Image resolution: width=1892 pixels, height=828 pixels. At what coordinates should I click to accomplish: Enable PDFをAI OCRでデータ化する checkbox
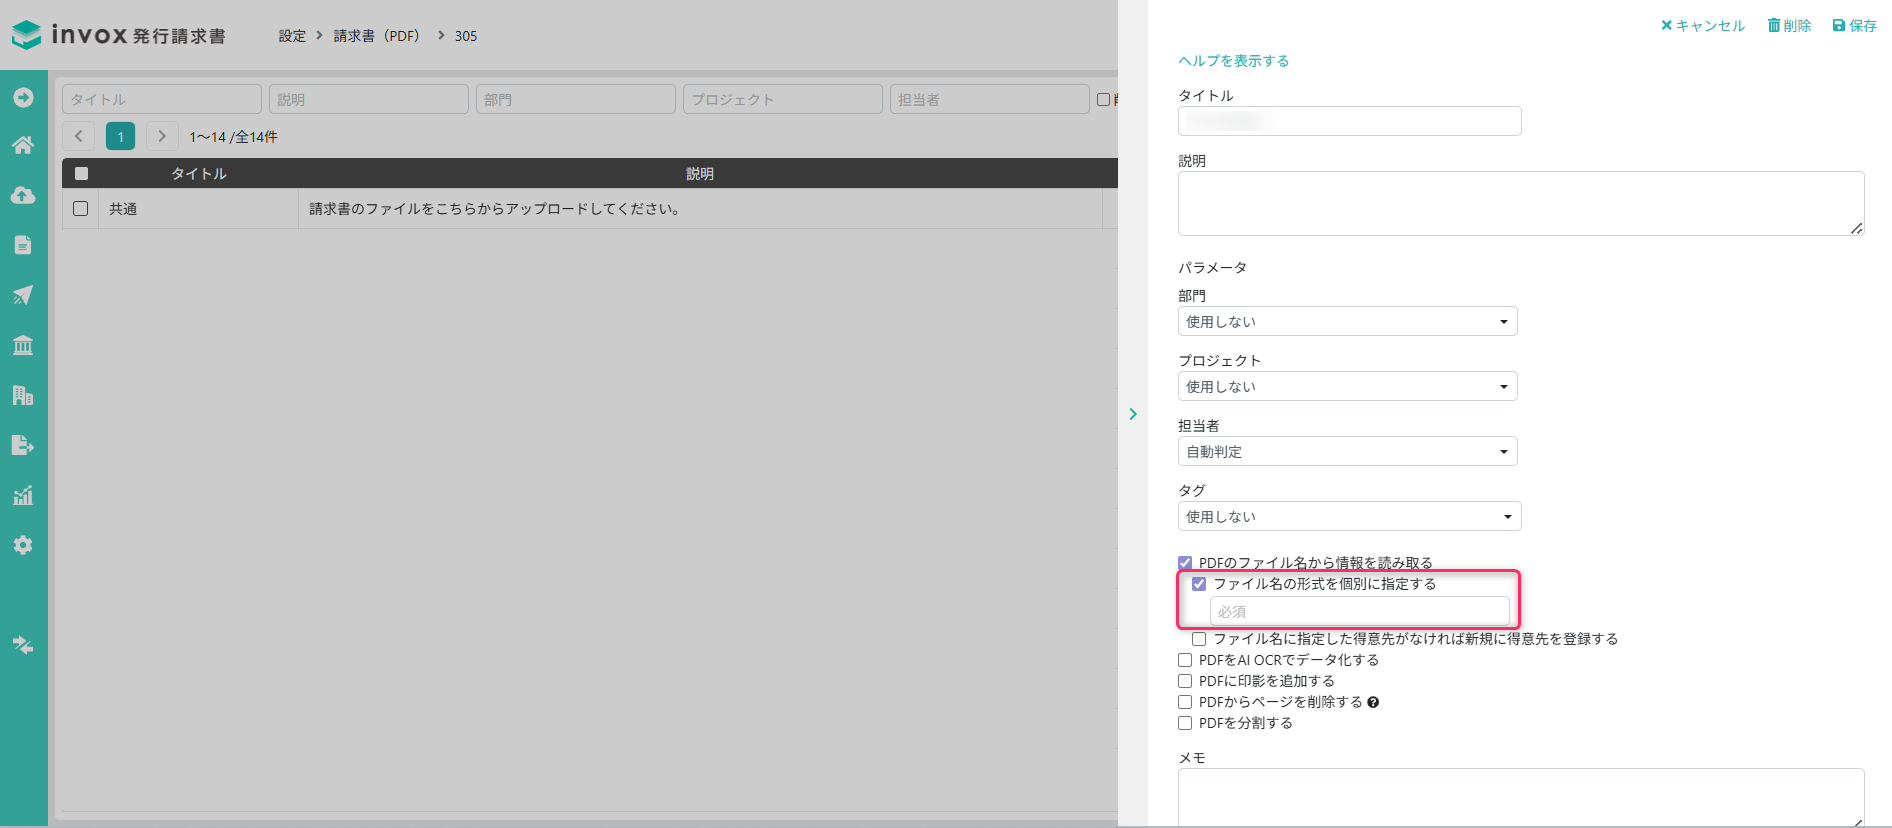pos(1185,660)
